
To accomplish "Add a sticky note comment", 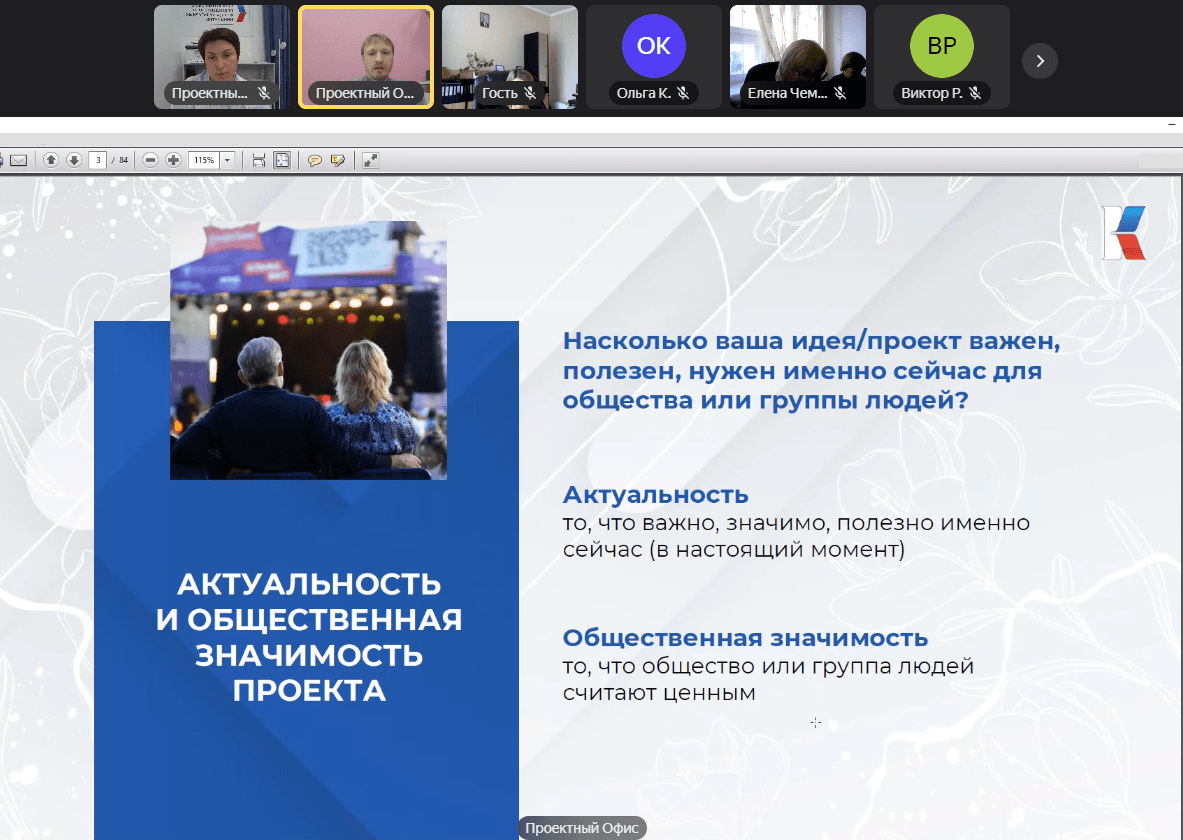I will 314,160.
